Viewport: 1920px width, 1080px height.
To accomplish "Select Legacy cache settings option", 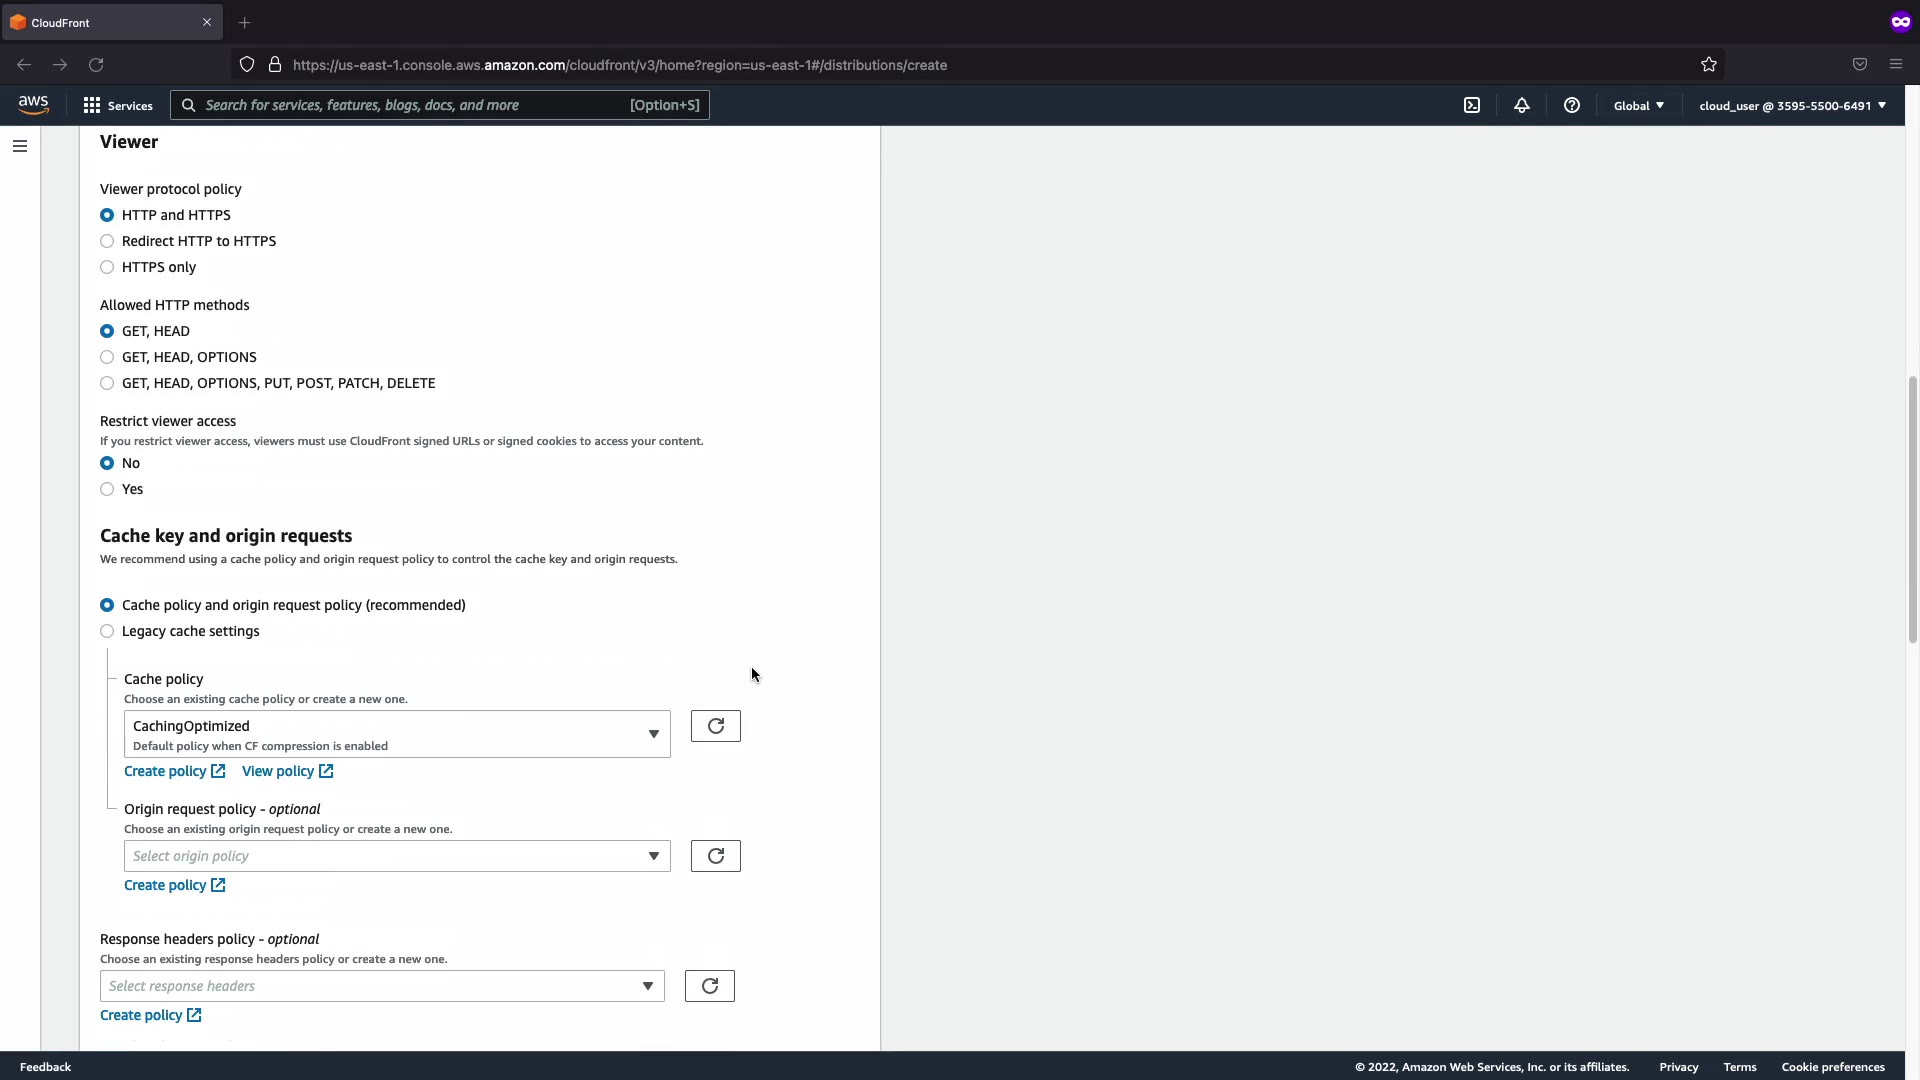I will [x=107, y=631].
